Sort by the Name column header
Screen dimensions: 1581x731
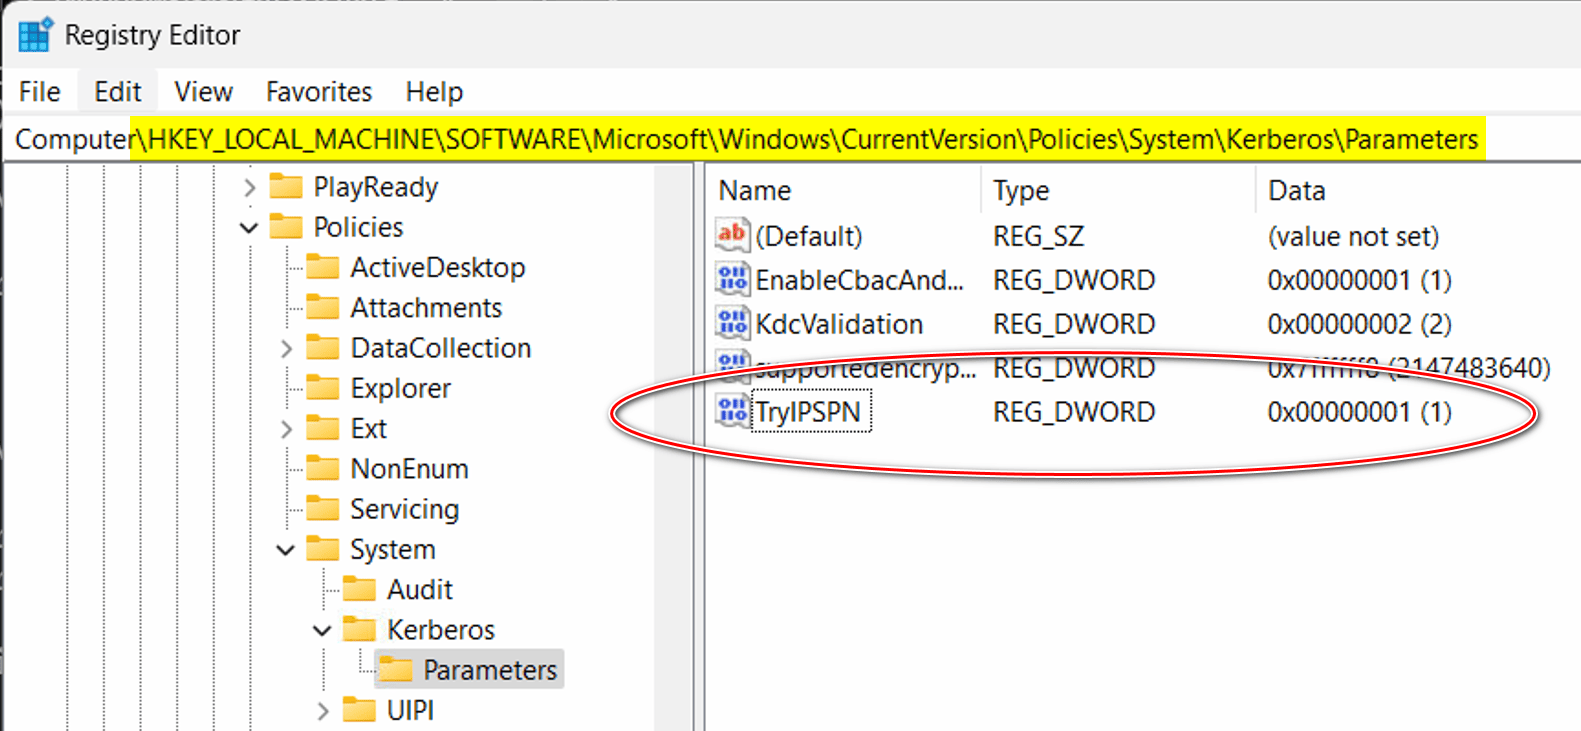755,190
